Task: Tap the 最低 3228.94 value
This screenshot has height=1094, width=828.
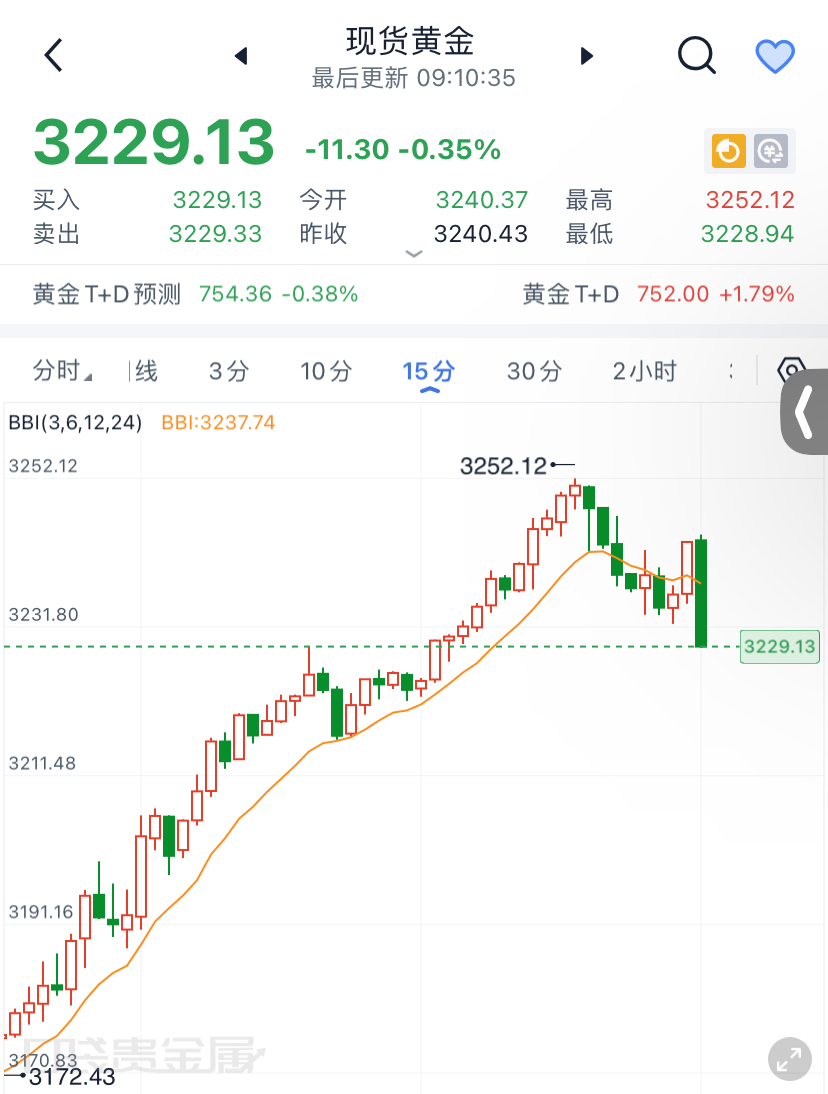Action: click(748, 234)
